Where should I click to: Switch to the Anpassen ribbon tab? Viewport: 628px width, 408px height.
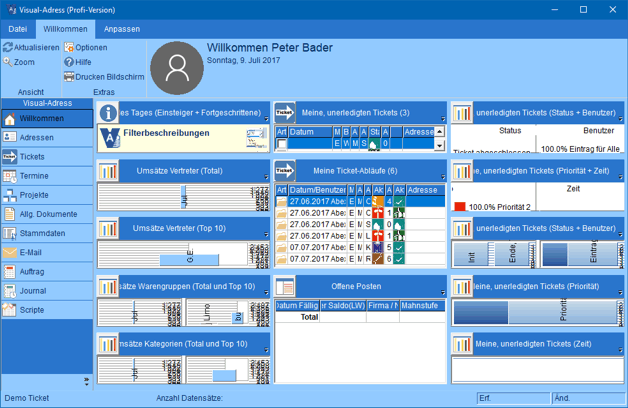(122, 29)
